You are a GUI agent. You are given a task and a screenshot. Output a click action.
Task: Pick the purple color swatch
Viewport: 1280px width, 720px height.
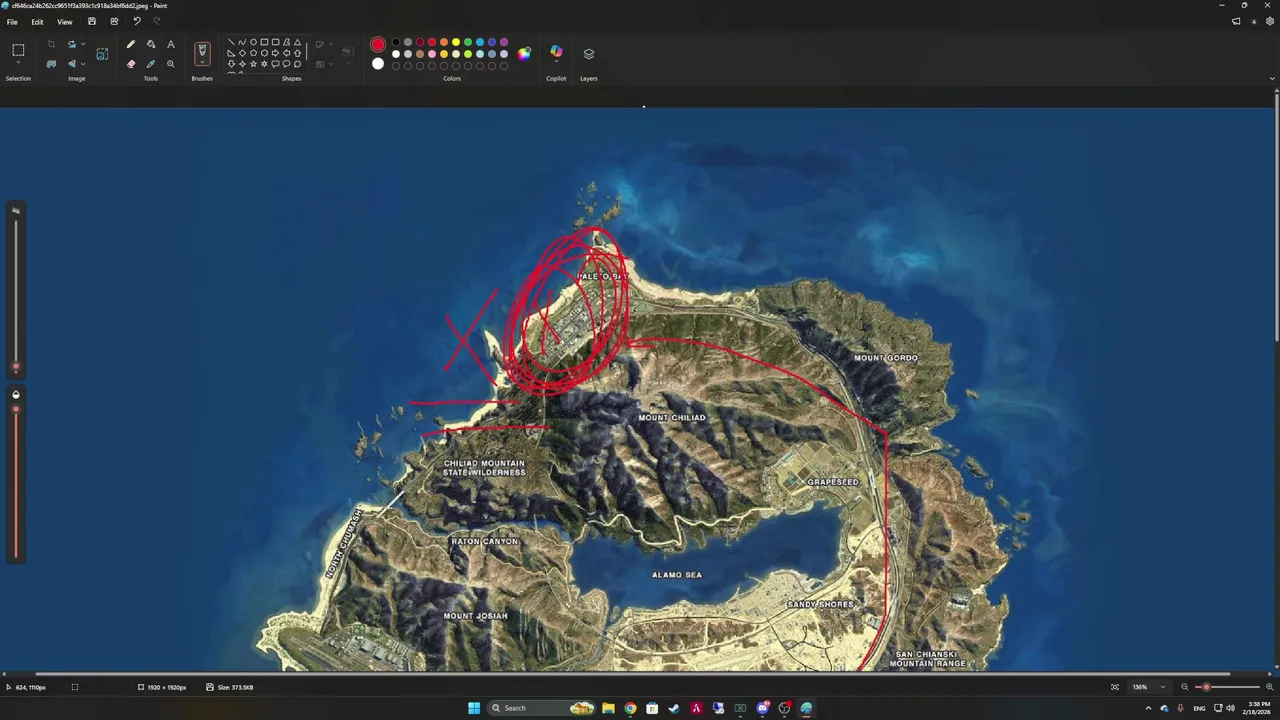[x=504, y=42]
